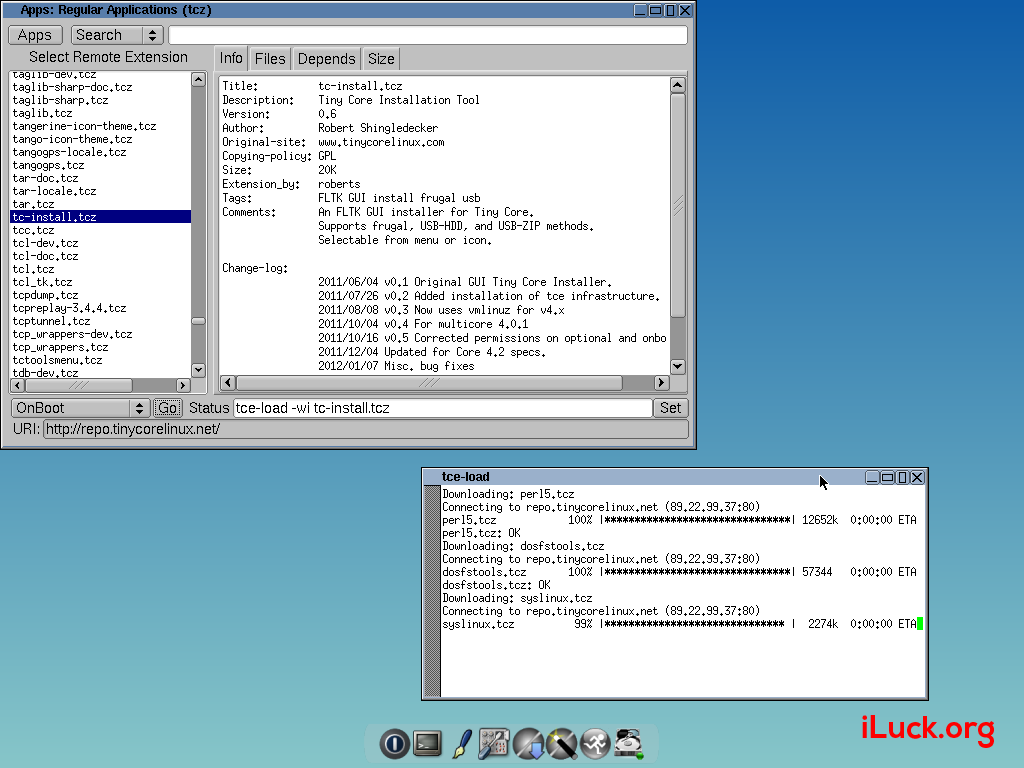Select tar-doc.tcz in the list
The width and height of the screenshot is (1024, 768).
click(101, 178)
